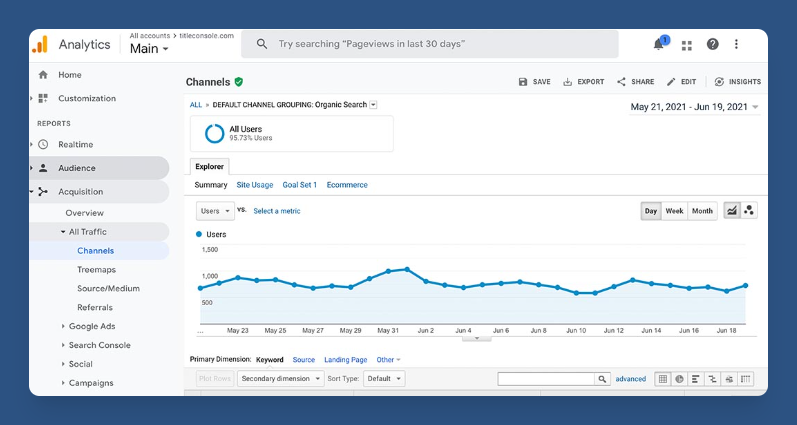
Task: Switch to line chart view icon
Action: coord(732,211)
